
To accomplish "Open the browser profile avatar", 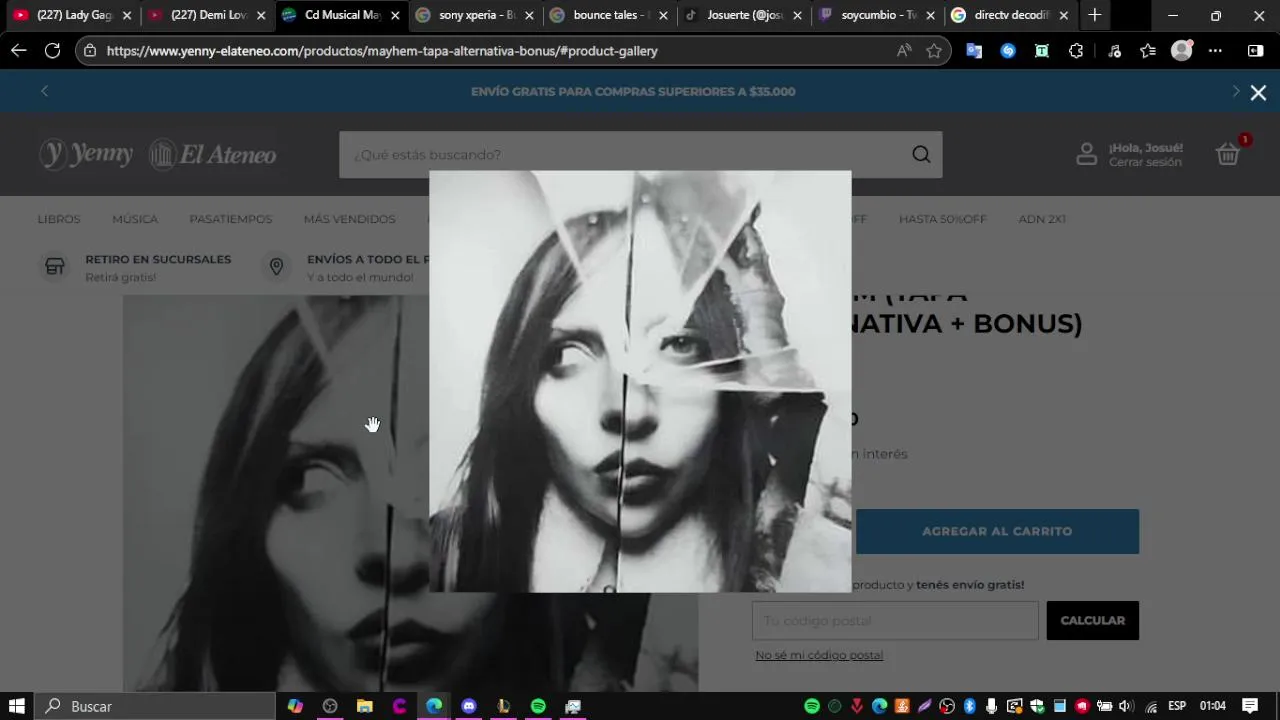I will point(1182,50).
